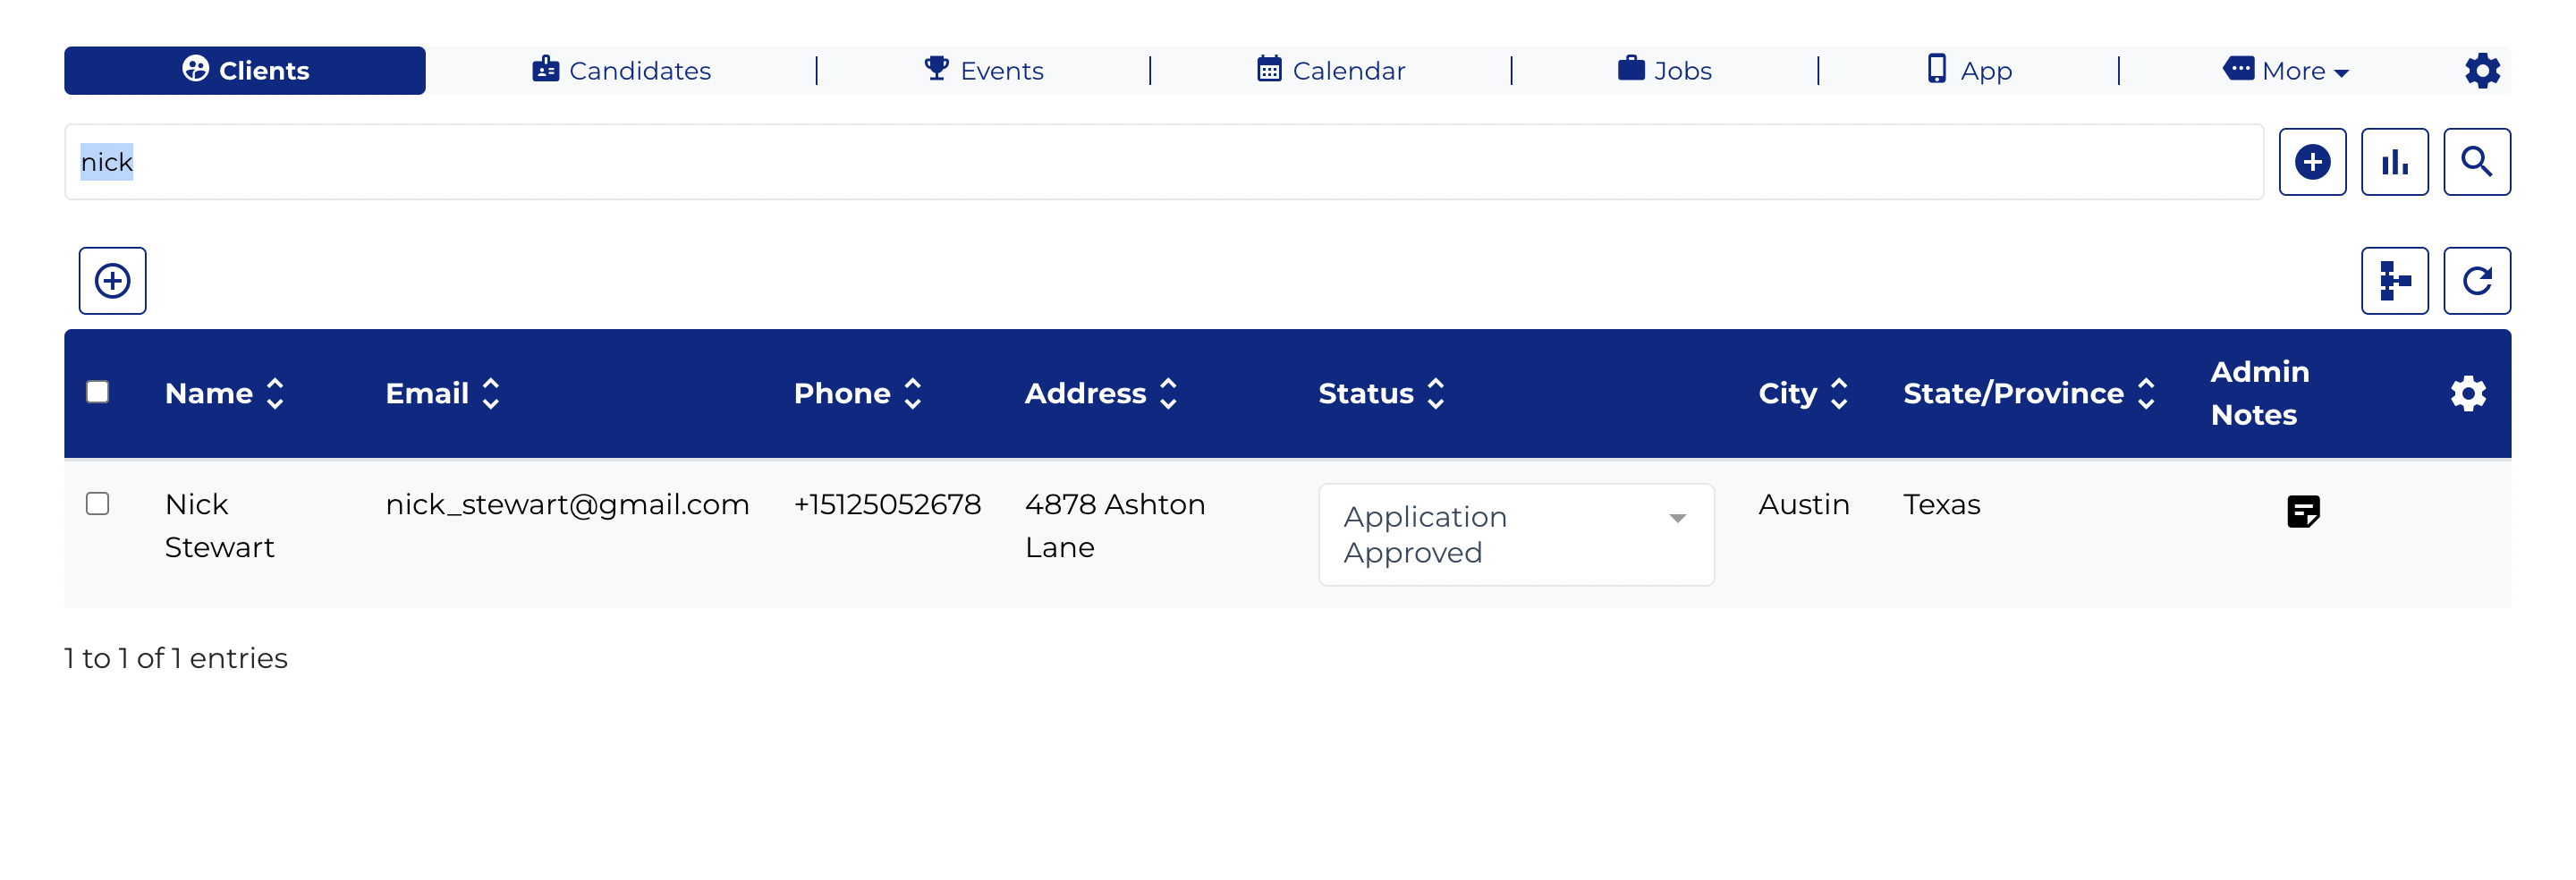Click the refresh table icon
This screenshot has width=2576, height=880.
click(x=2476, y=281)
